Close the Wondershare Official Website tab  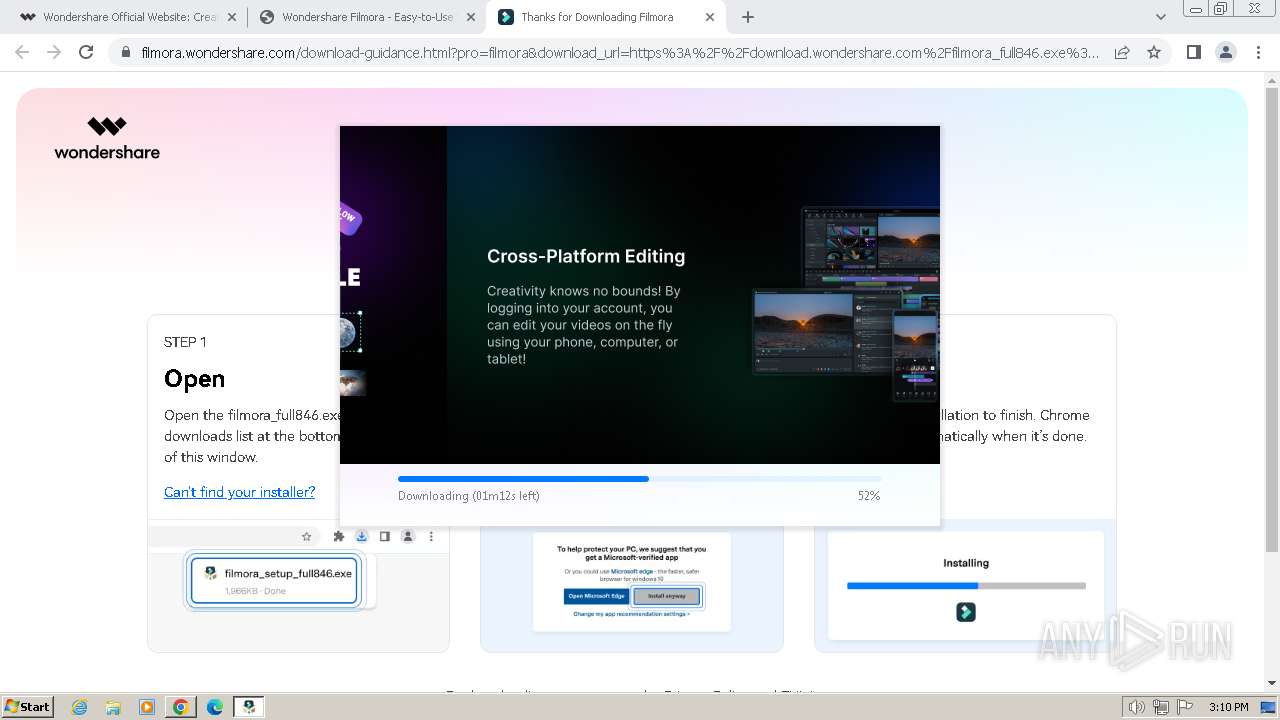pyautogui.click(x=232, y=17)
